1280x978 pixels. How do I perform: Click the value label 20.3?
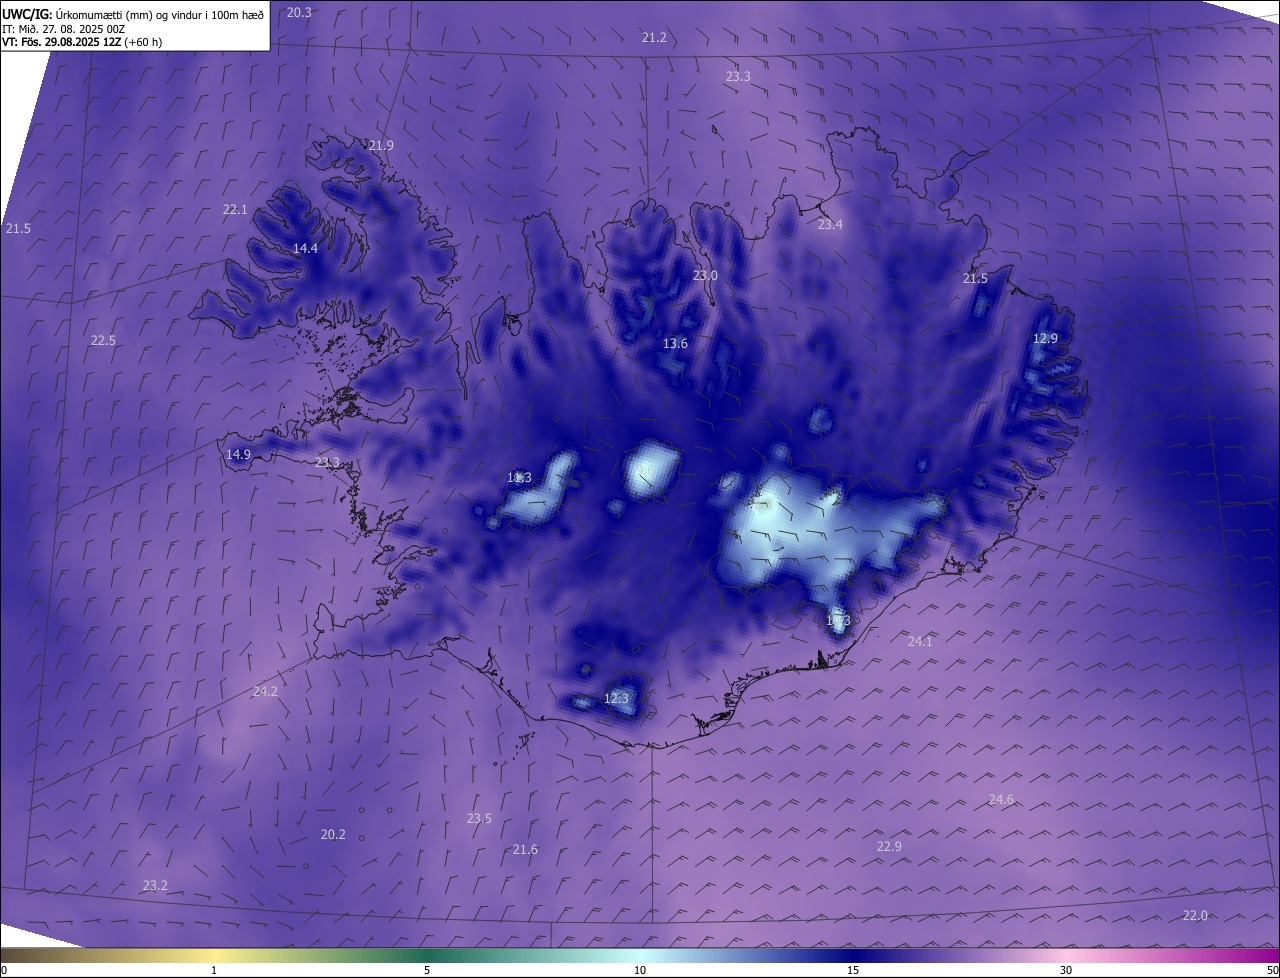click(x=299, y=12)
